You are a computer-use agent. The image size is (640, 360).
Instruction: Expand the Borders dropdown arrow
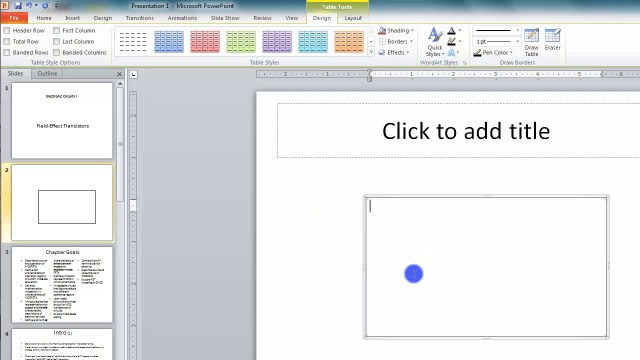click(x=411, y=42)
